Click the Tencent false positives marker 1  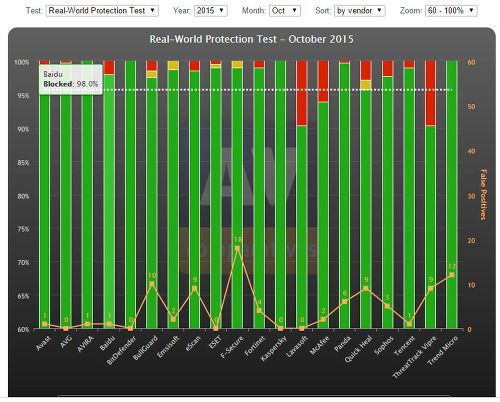click(409, 324)
